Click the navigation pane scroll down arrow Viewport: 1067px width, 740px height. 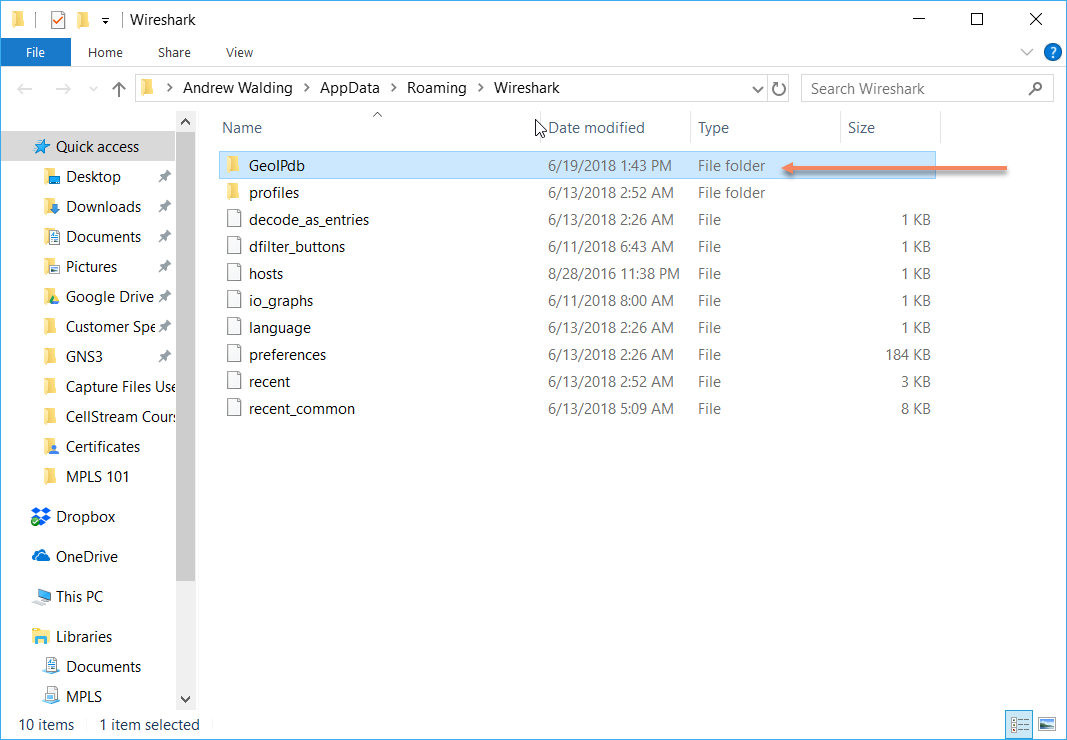pos(185,699)
